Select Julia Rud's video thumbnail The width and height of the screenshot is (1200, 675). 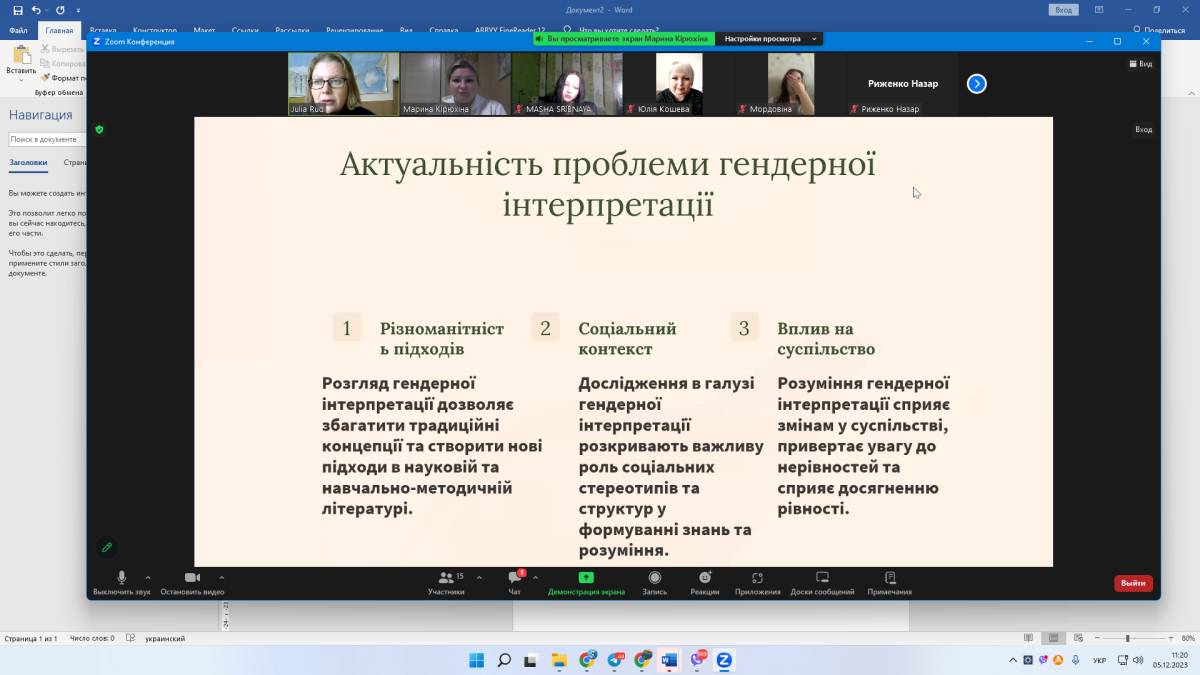click(x=343, y=83)
